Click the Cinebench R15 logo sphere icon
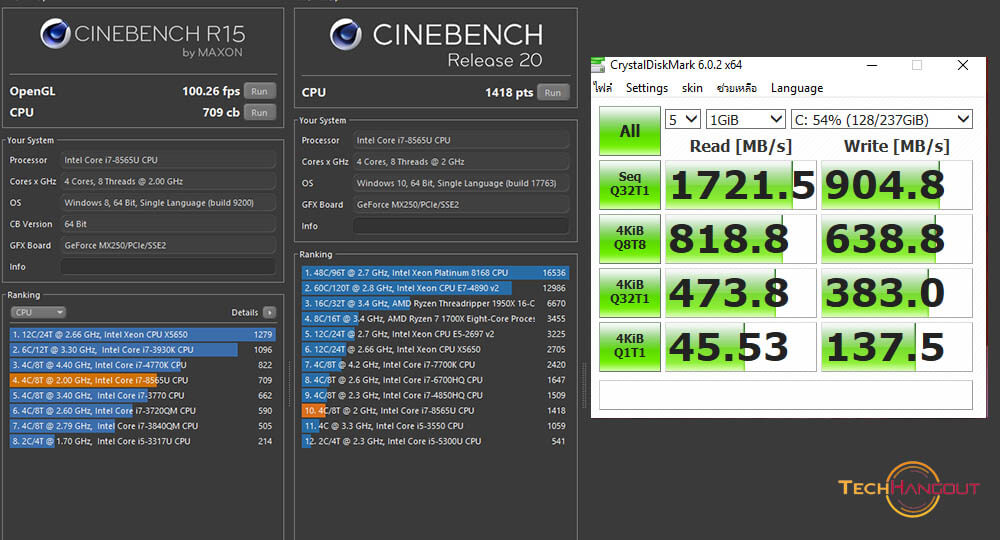This screenshot has width=1000, height=540. pos(55,34)
